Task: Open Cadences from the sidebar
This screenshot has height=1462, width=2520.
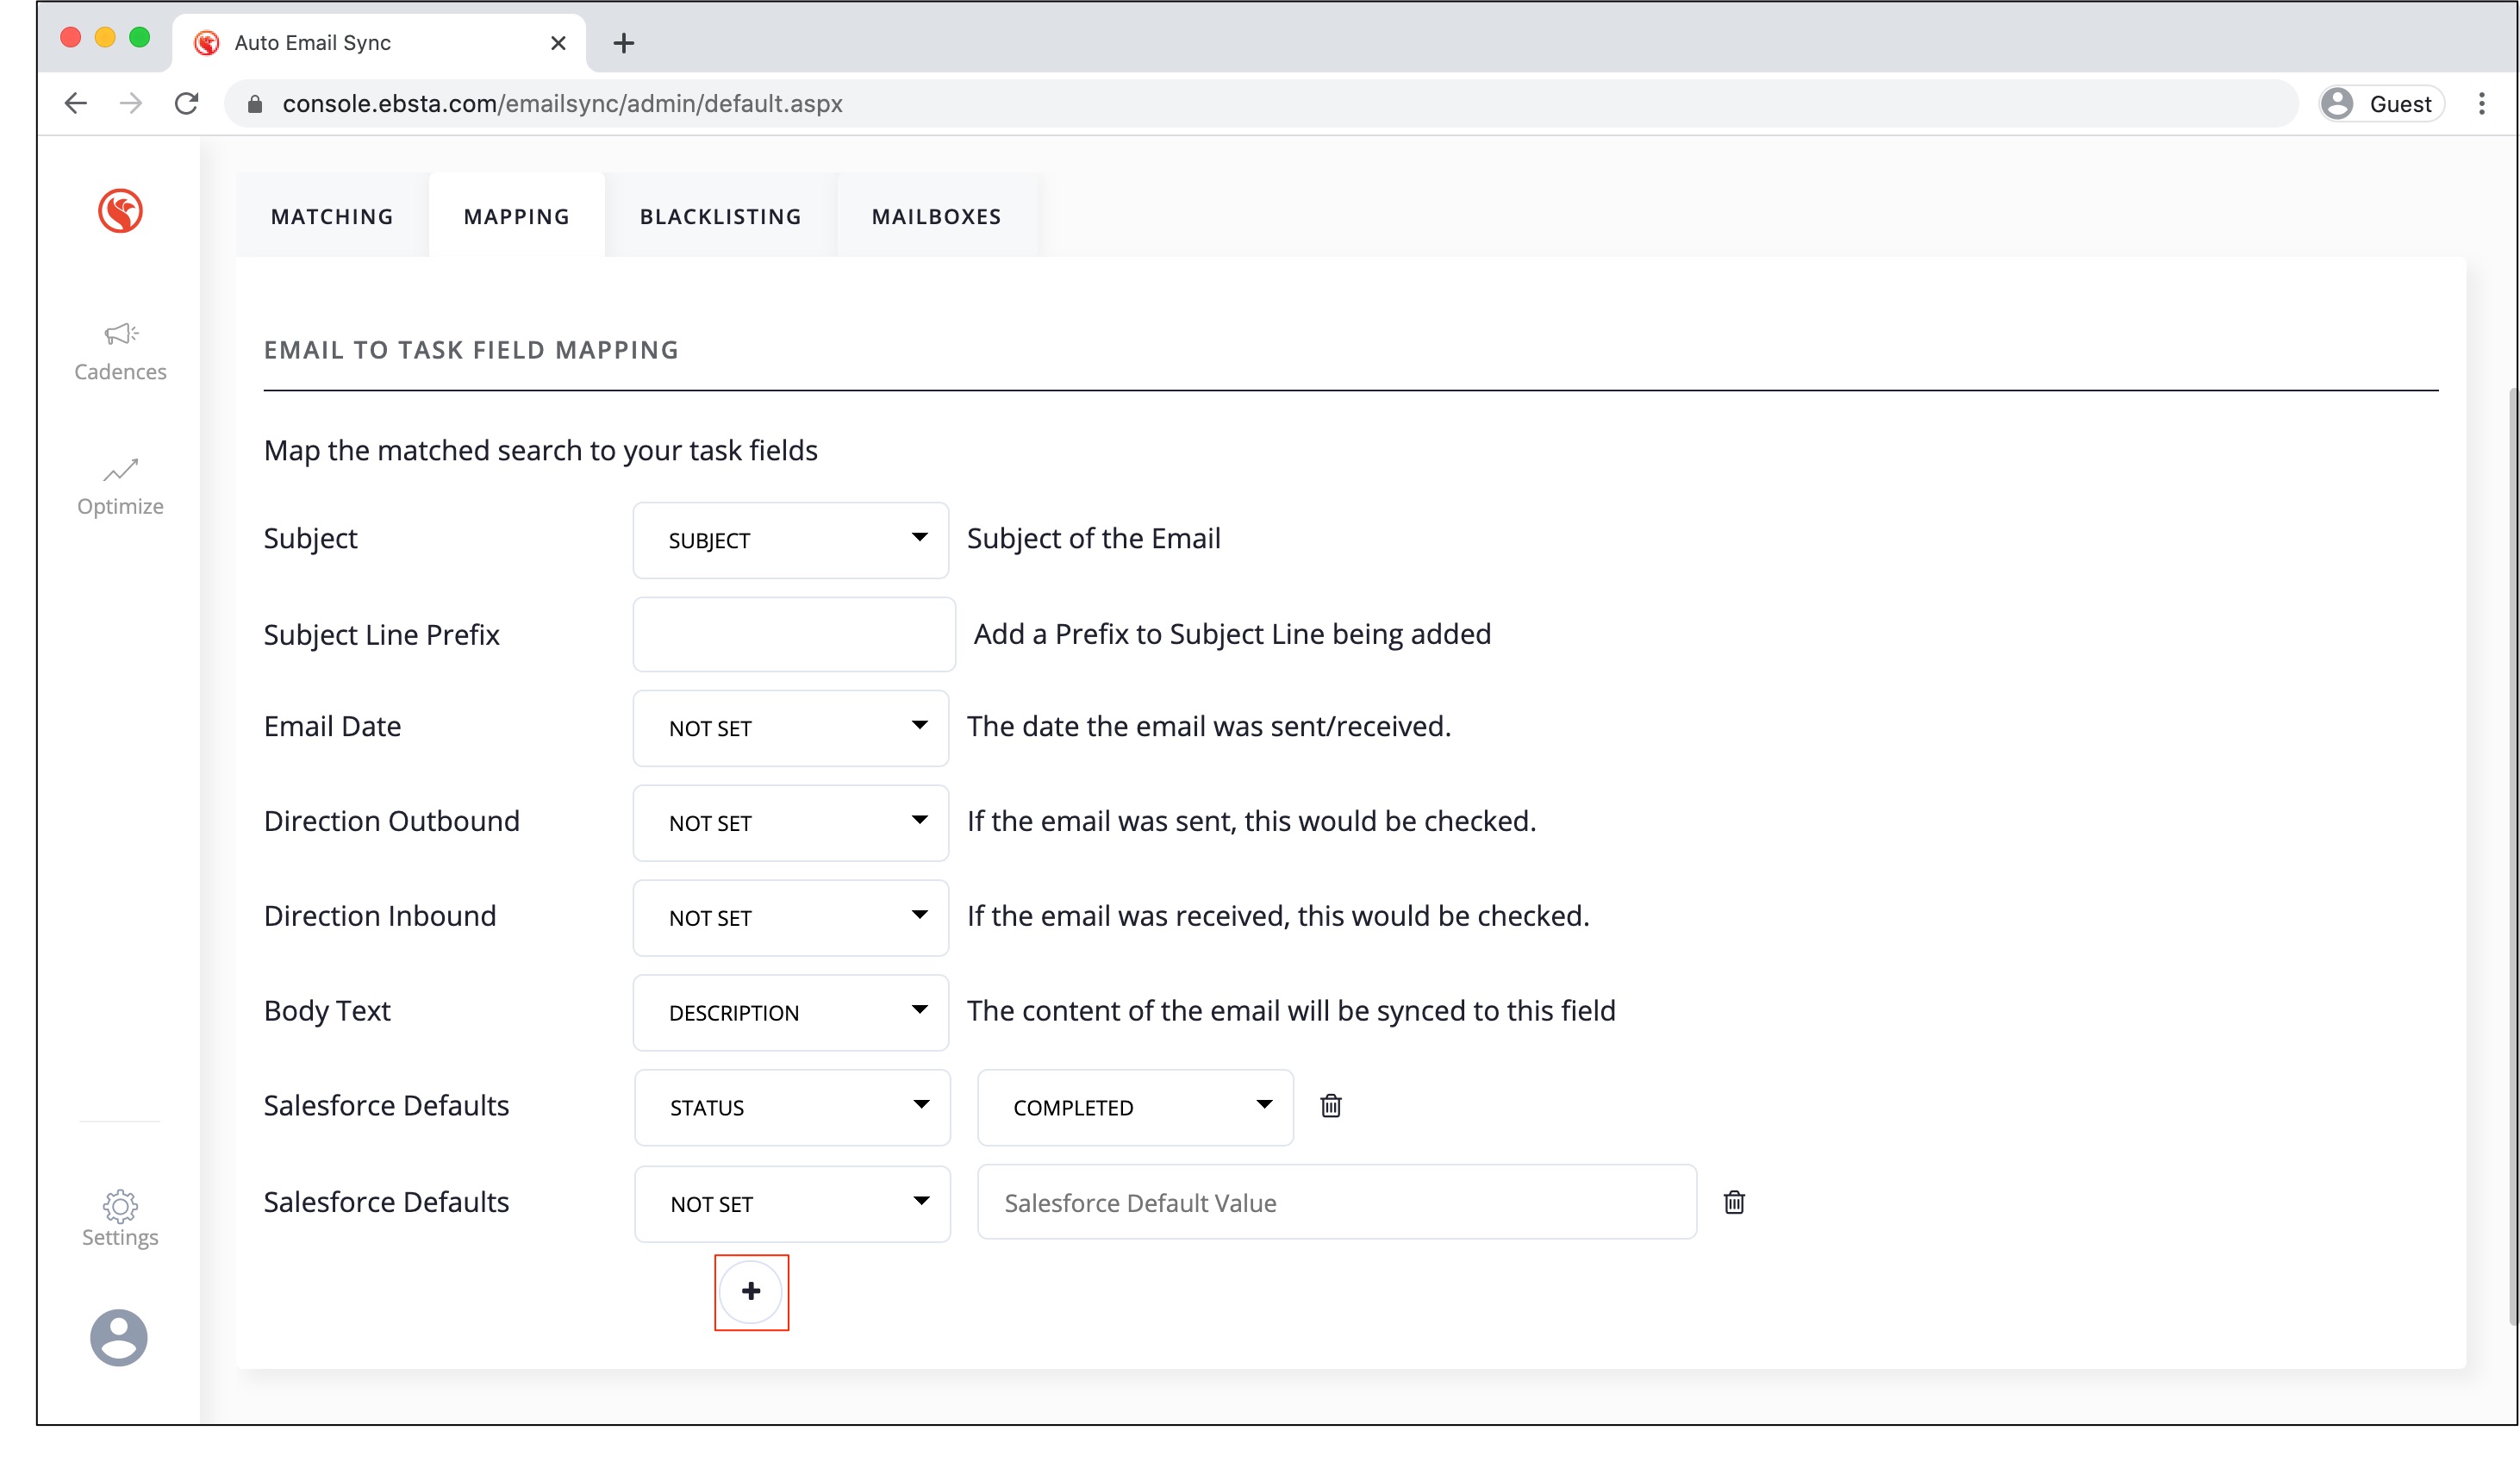Action: tap(120, 352)
